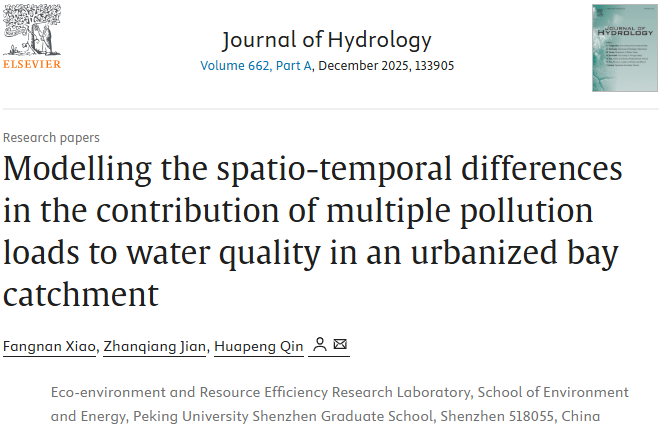Viewport: 661px width, 430px height.
Task: Click the envelope email icon
Action: 341,345
